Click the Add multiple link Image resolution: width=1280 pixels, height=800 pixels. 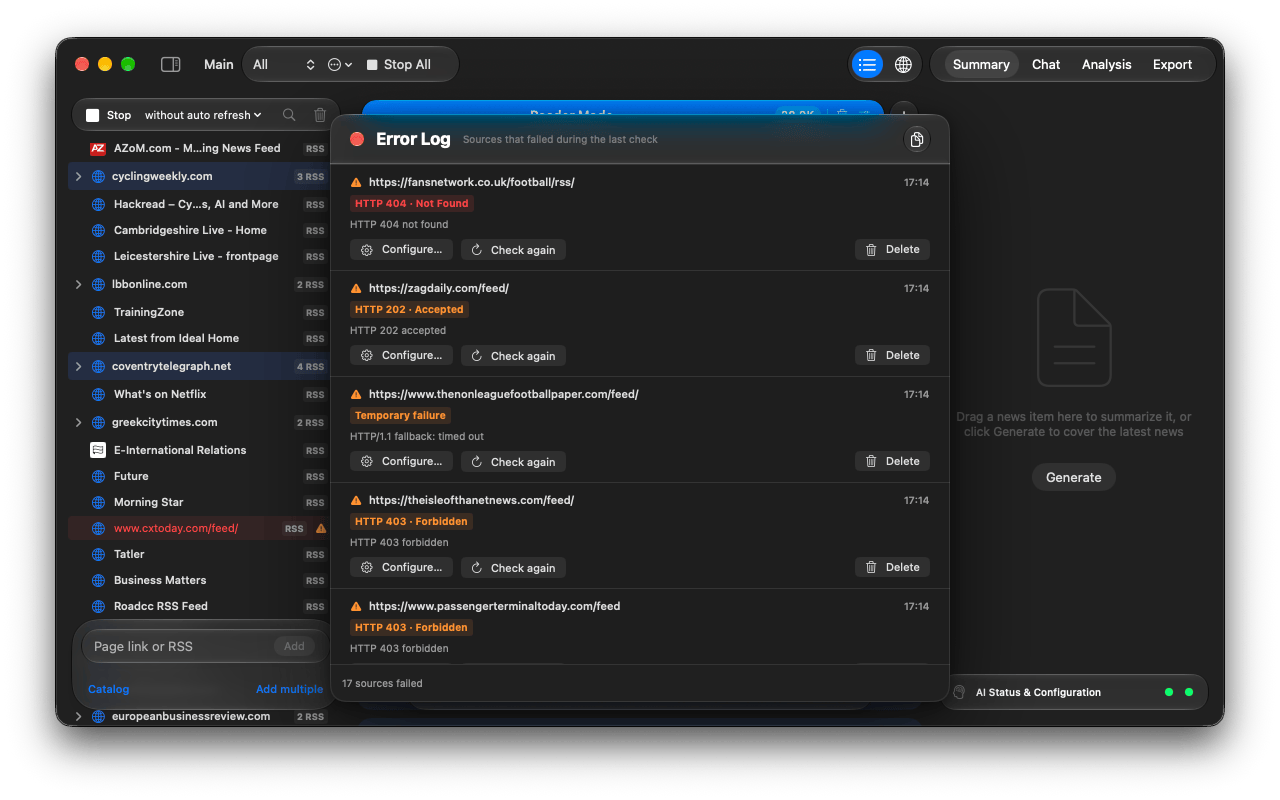pos(289,689)
